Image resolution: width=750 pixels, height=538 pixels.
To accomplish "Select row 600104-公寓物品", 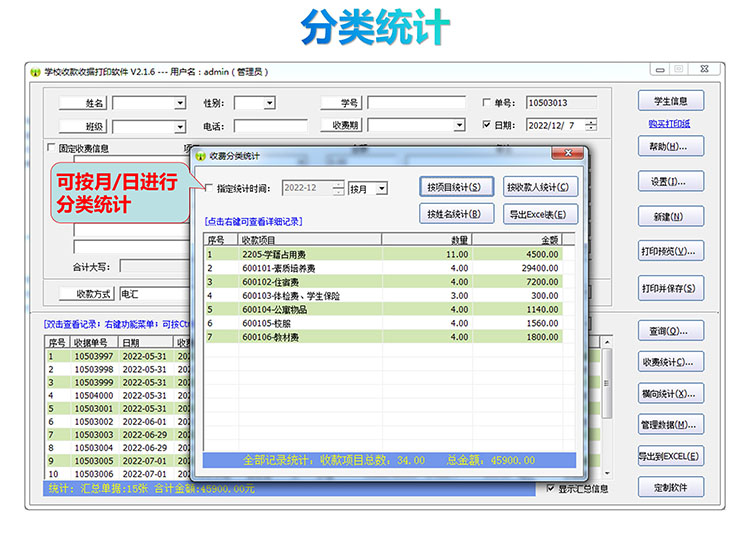I will 384,309.
